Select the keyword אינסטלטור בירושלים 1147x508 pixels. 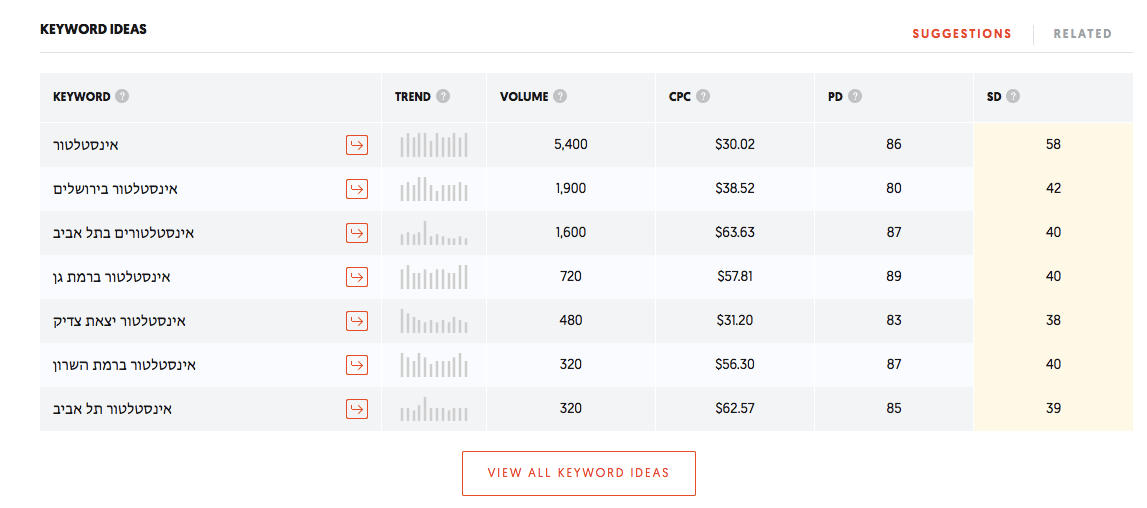[x=116, y=189]
